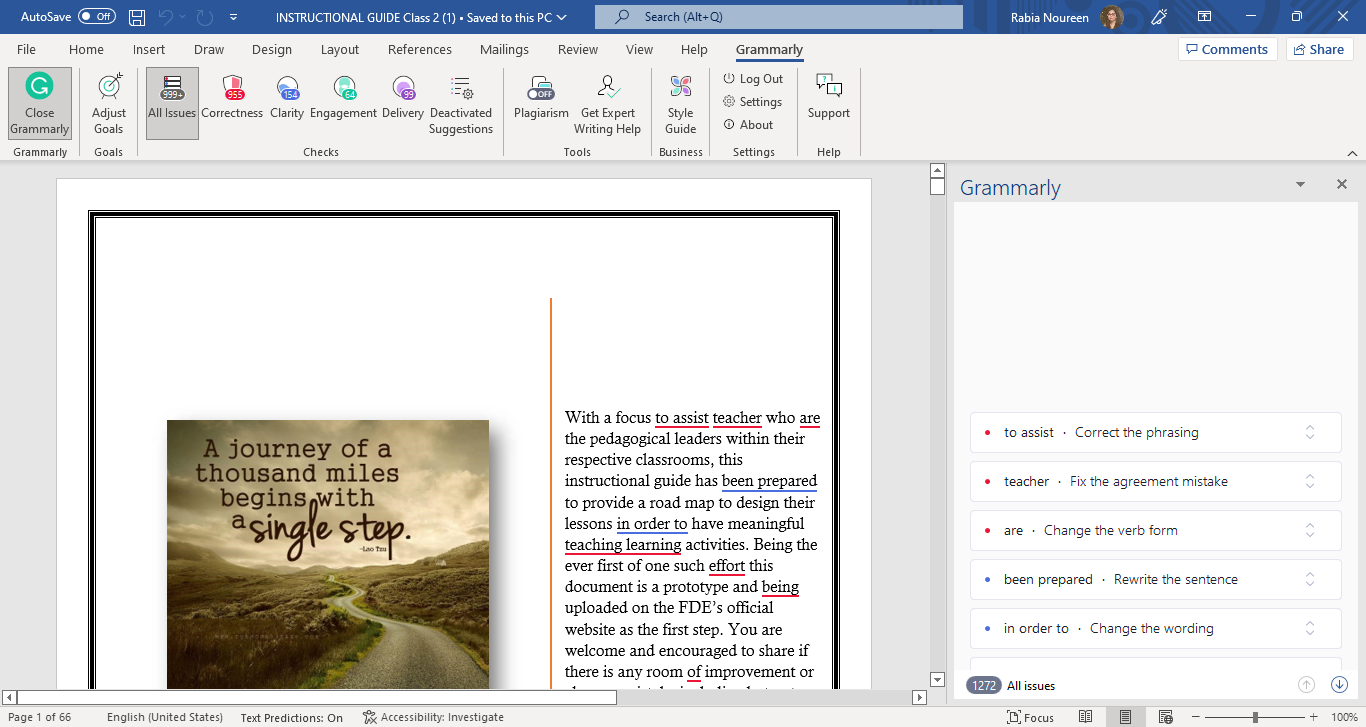This screenshot has width=1366, height=727.
Task: View Deactivated Suggestions
Action: click(x=461, y=103)
